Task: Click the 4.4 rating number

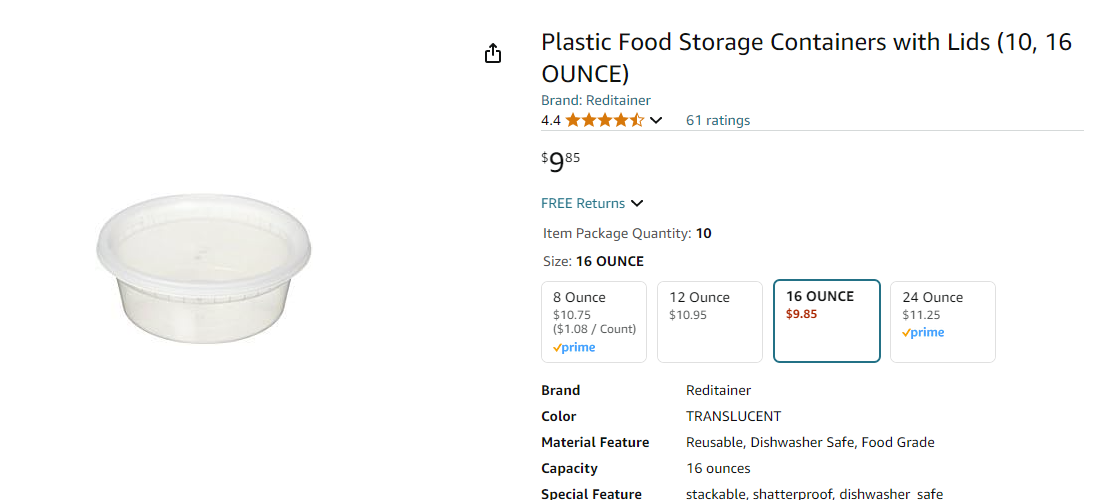Action: 551,121
